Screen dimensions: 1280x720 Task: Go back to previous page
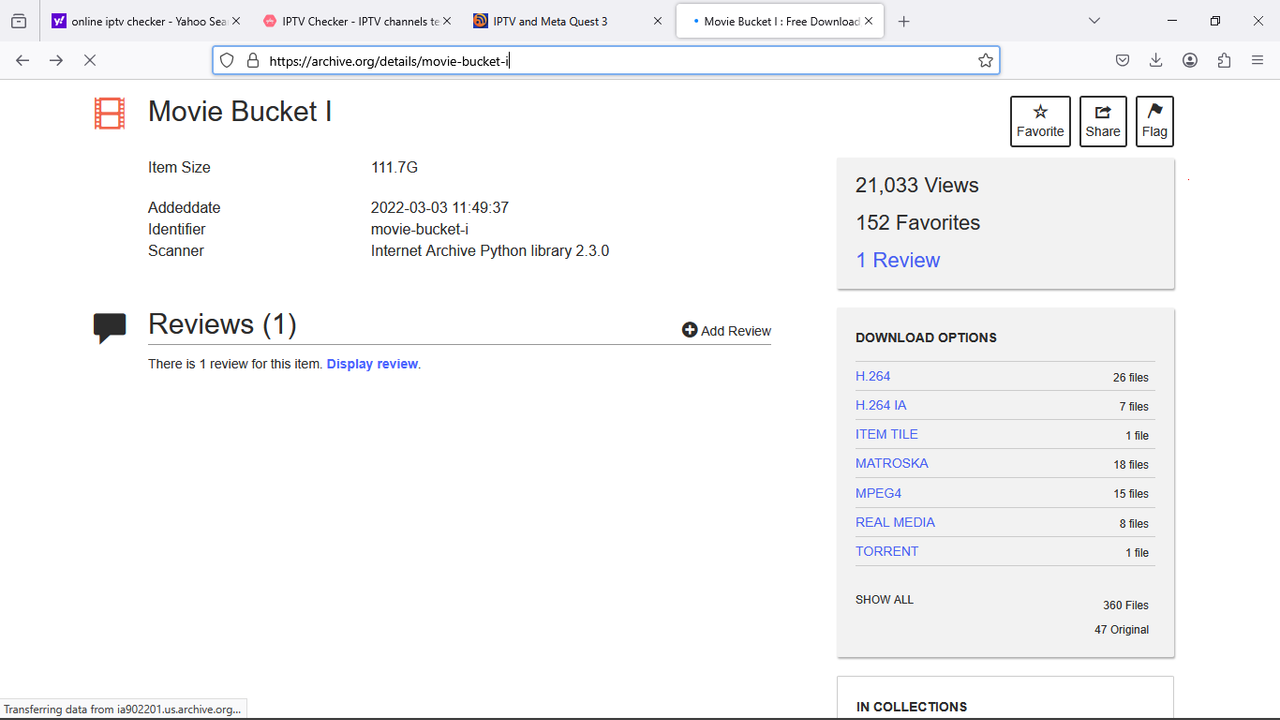click(x=22, y=61)
